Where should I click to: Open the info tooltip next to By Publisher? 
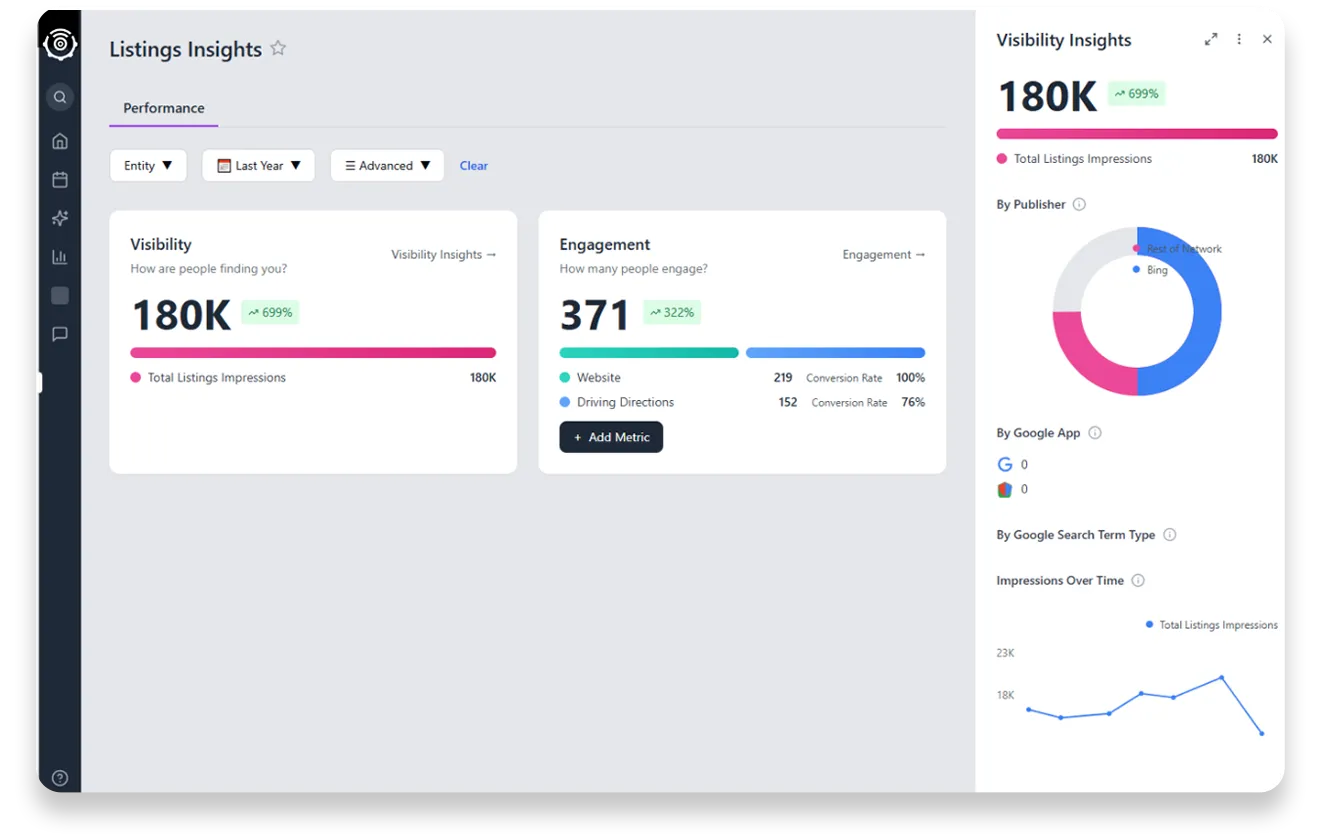(1078, 204)
